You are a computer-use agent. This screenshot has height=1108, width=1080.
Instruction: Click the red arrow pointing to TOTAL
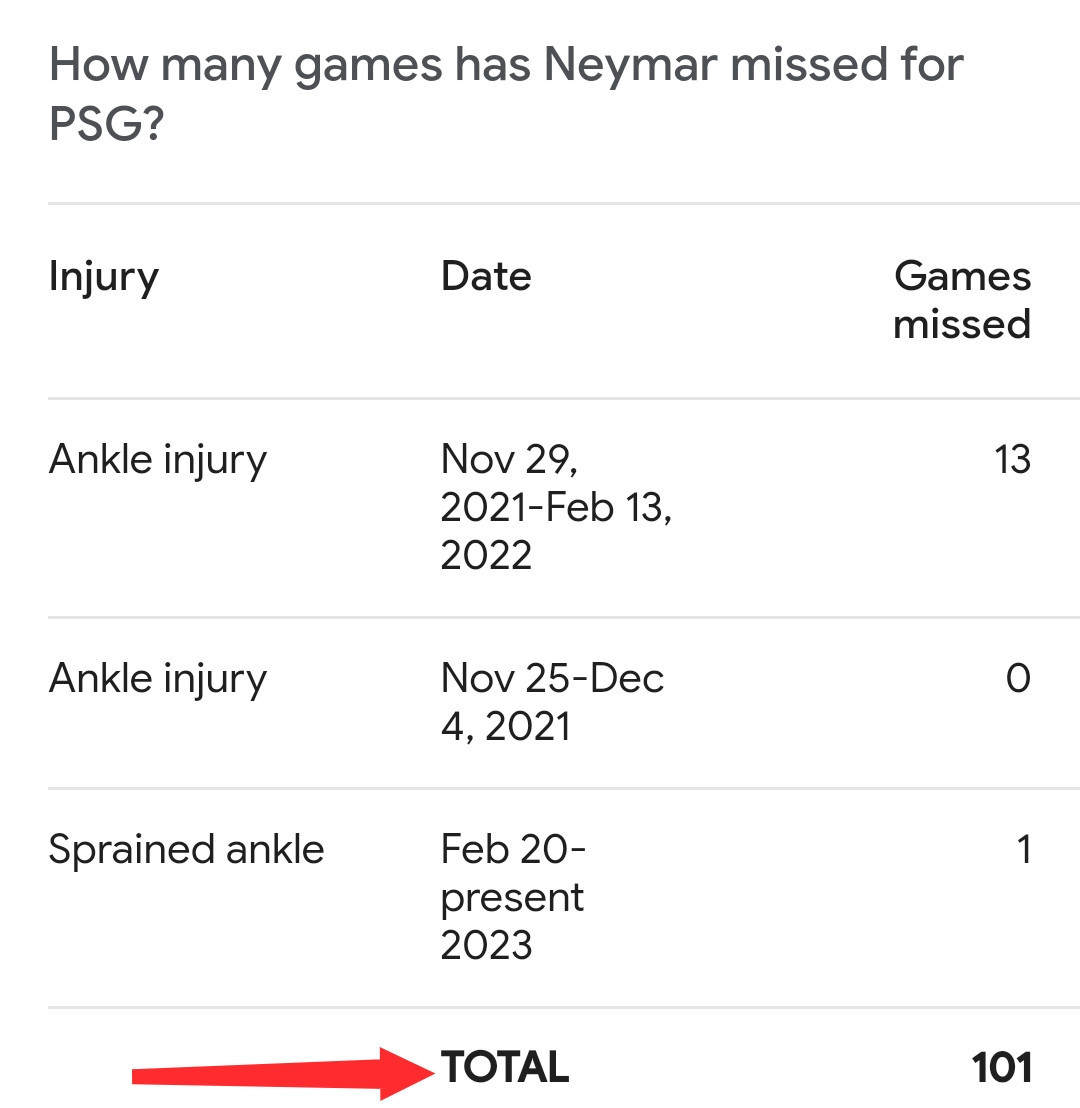coord(283,1074)
